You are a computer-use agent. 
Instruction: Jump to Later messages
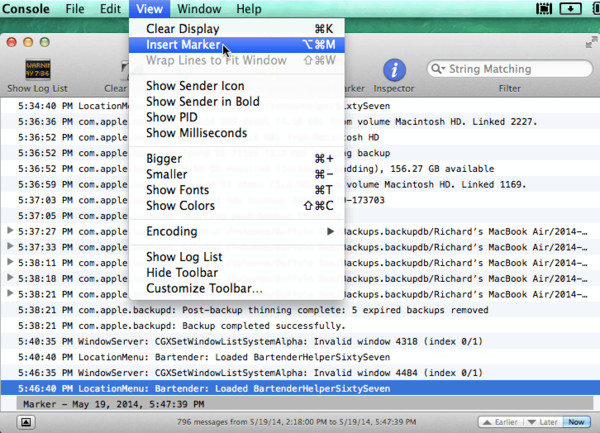(x=543, y=422)
